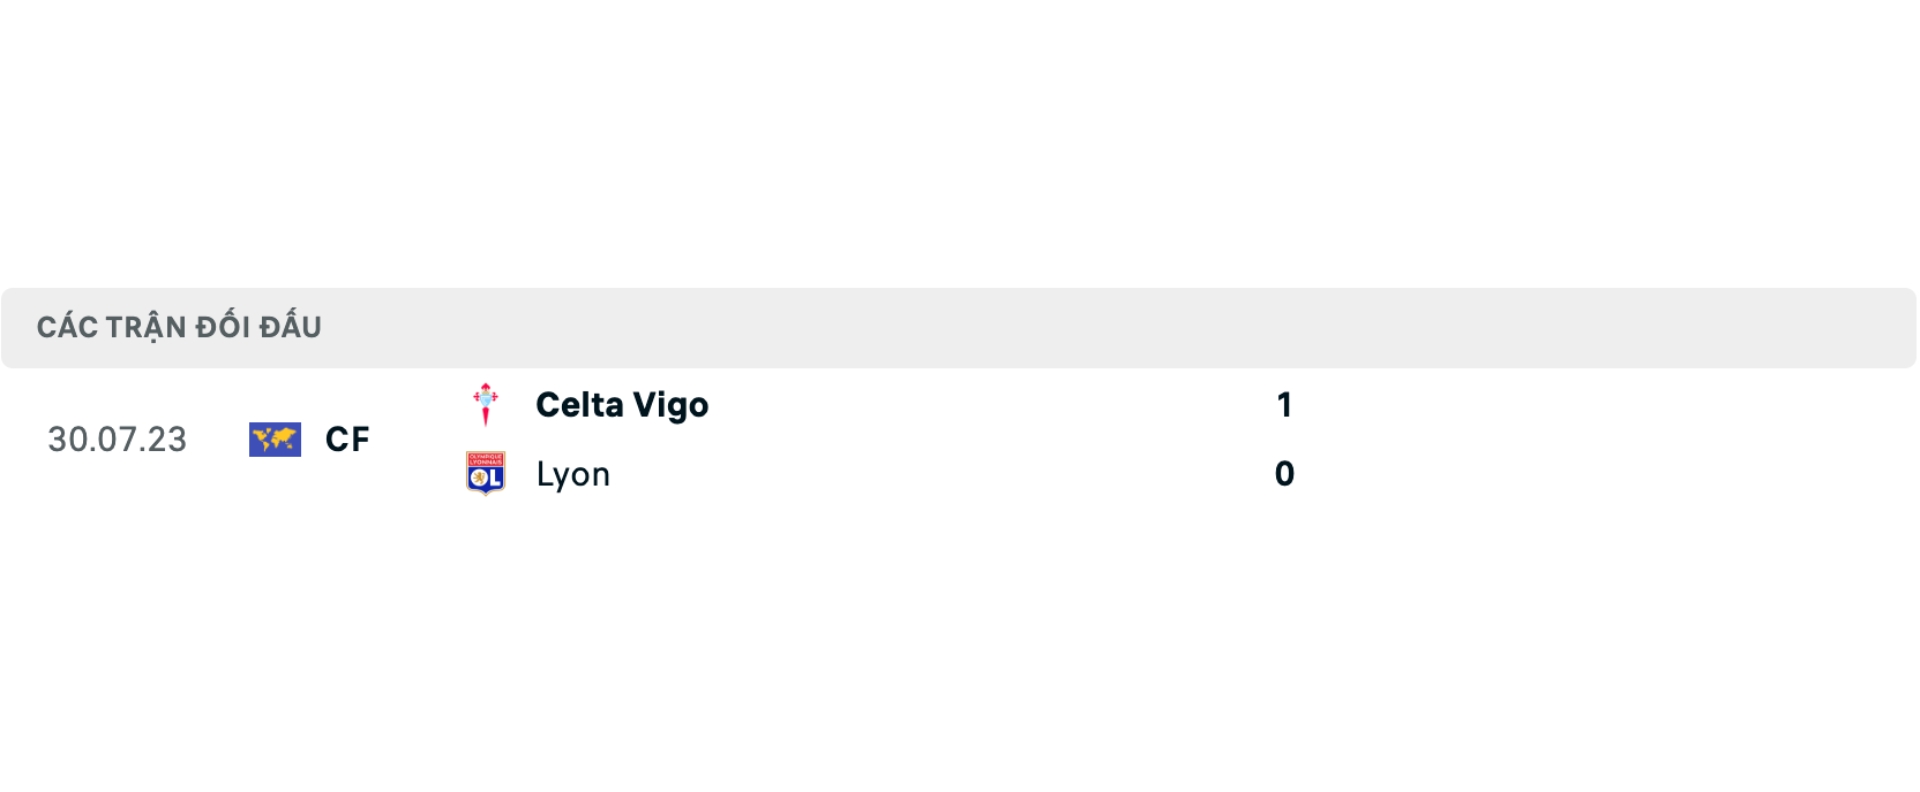Select the Celta Vigo cross emblem
This screenshot has height=792, width=1920.
[486, 405]
